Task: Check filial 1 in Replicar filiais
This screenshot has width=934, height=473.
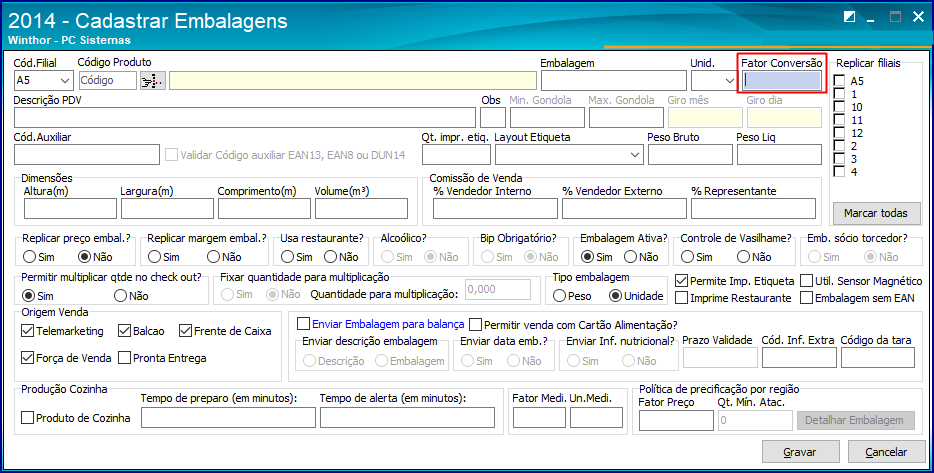Action: tap(839, 94)
